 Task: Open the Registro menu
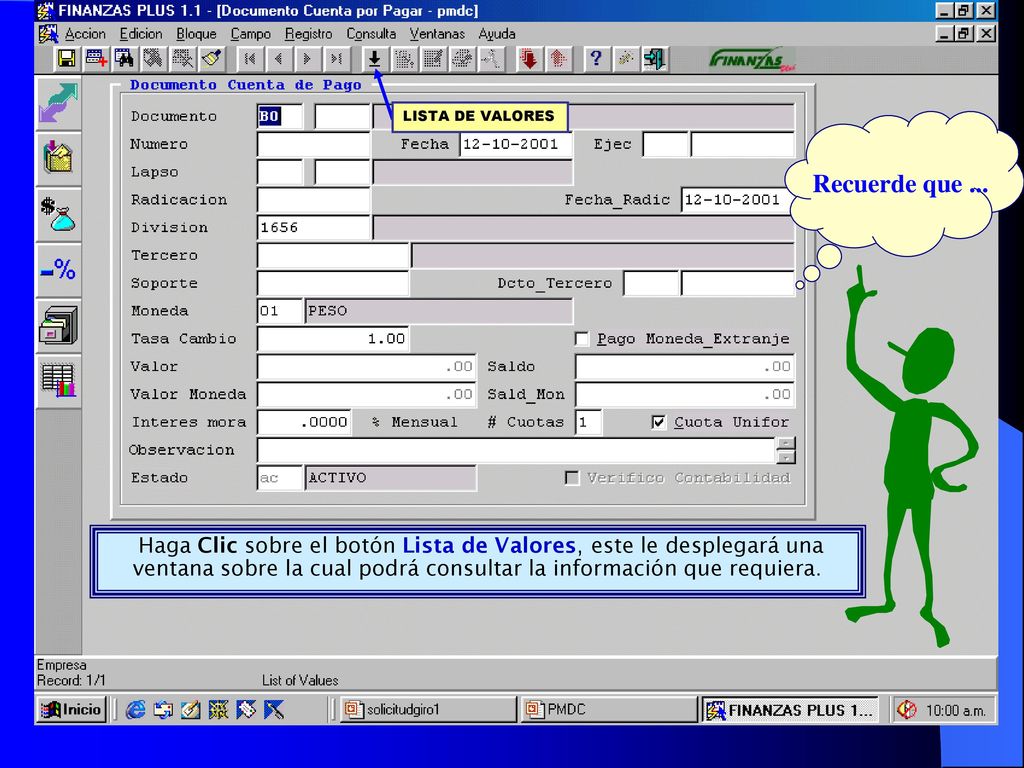tap(308, 34)
